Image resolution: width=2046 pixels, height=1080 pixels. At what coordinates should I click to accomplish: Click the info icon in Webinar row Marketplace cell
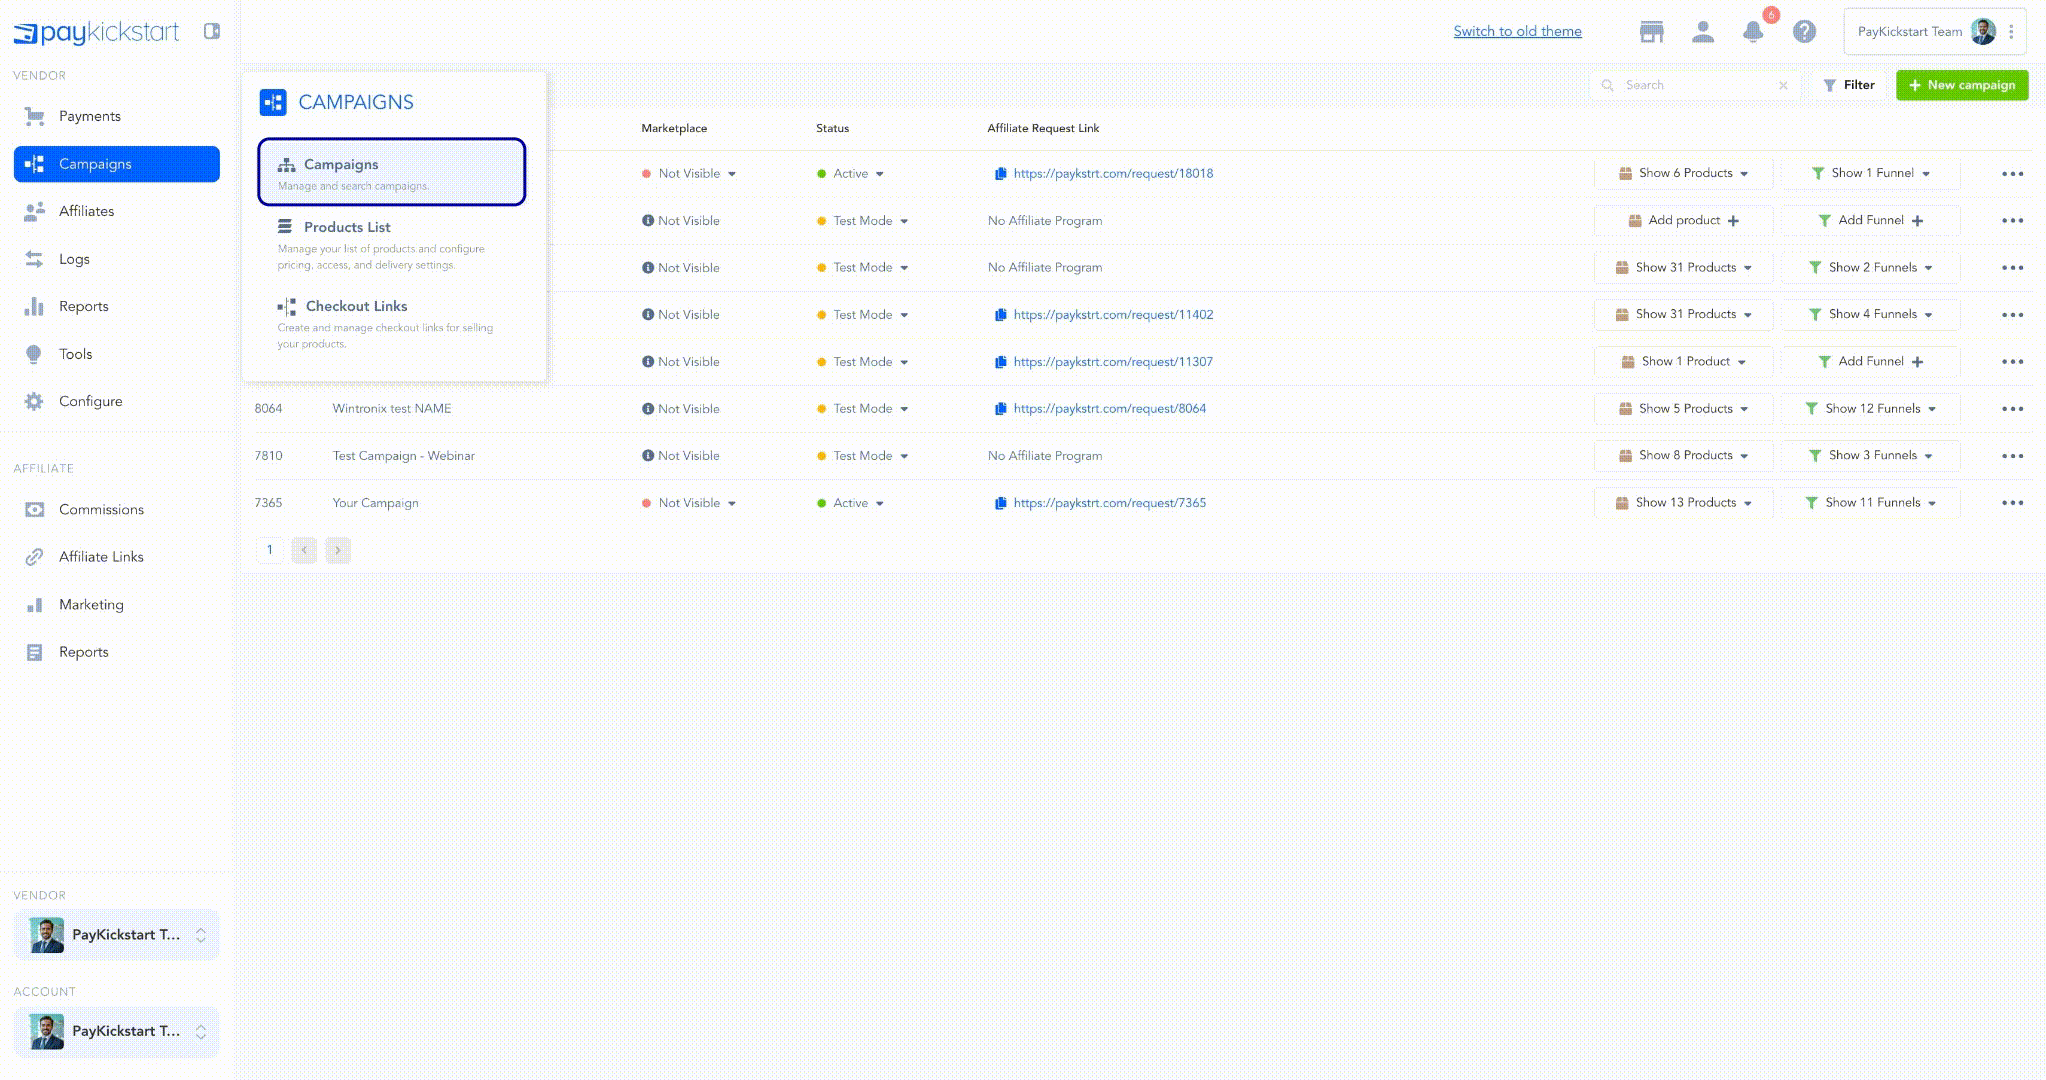[x=648, y=456]
